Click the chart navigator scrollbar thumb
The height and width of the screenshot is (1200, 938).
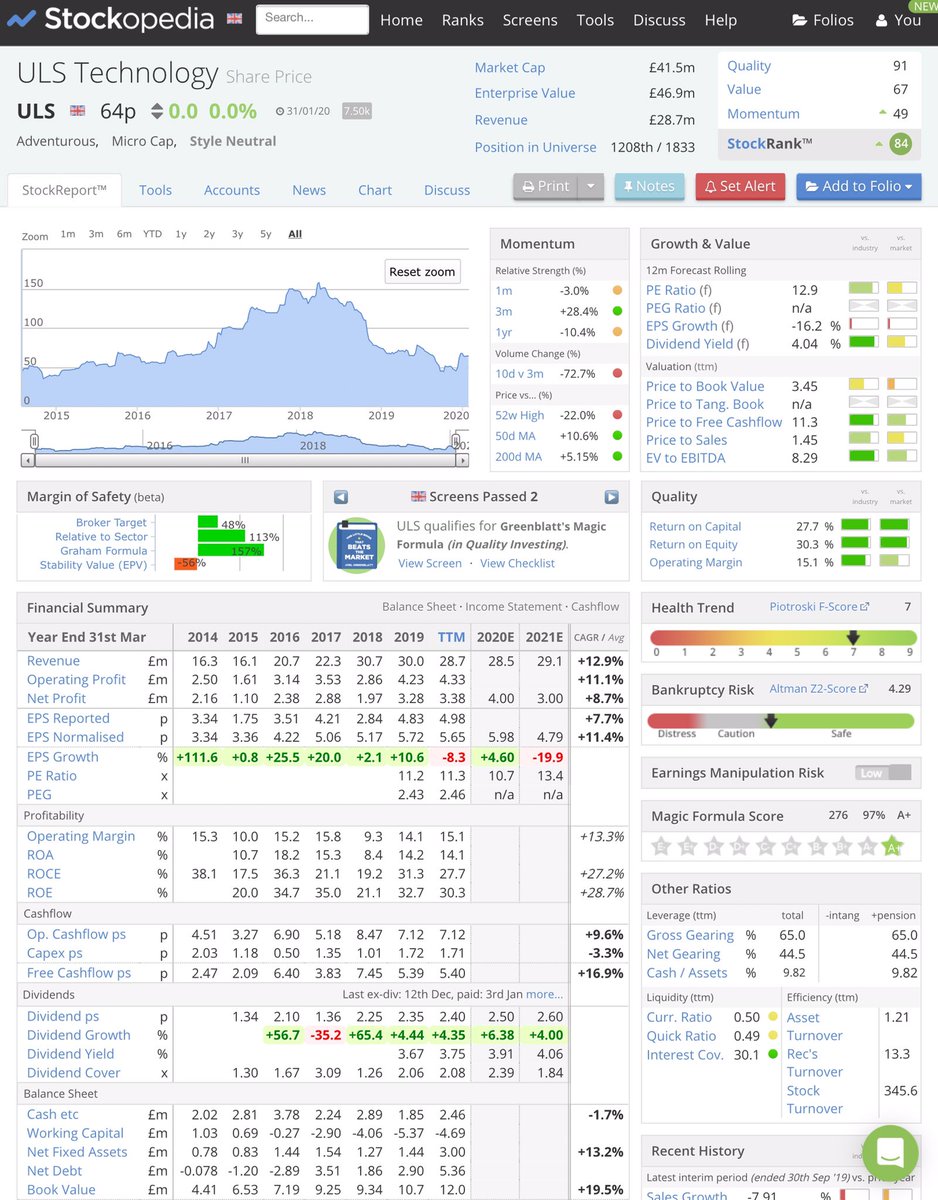coord(245,461)
